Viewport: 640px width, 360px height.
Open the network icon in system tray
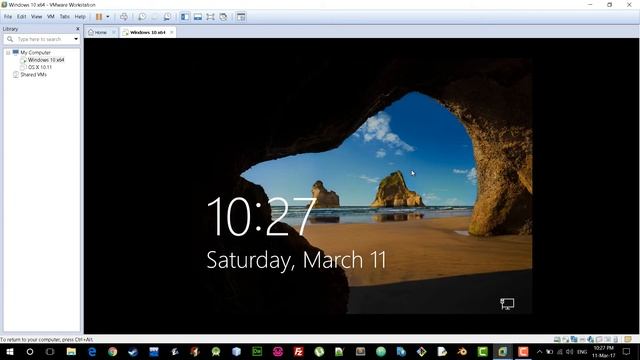point(560,351)
